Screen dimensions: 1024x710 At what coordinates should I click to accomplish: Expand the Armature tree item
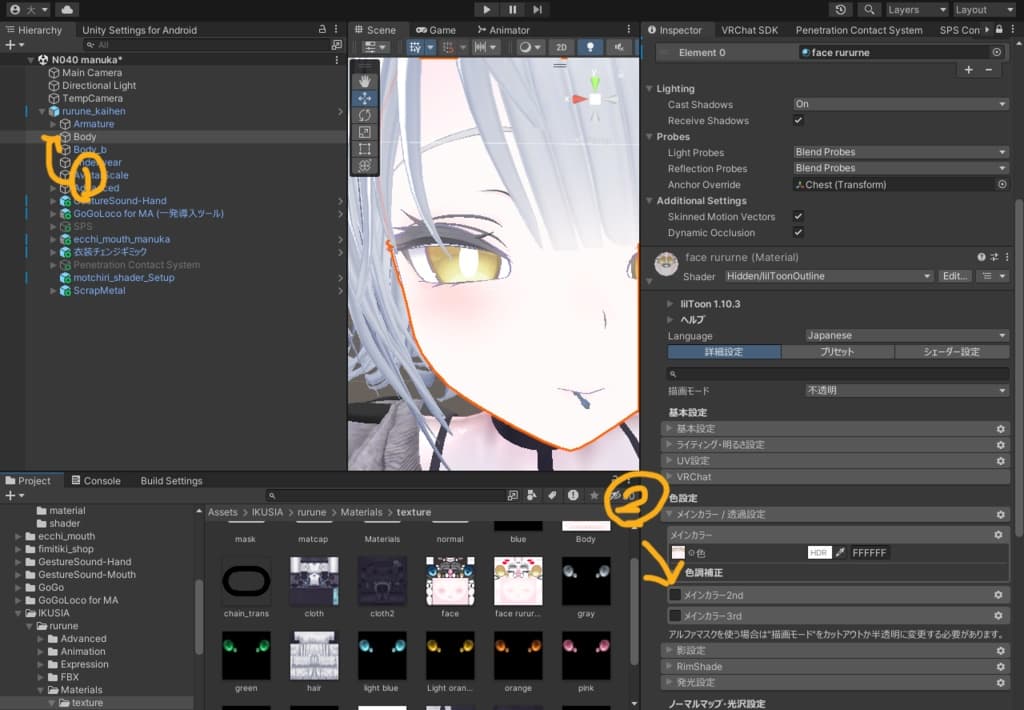tap(53, 124)
